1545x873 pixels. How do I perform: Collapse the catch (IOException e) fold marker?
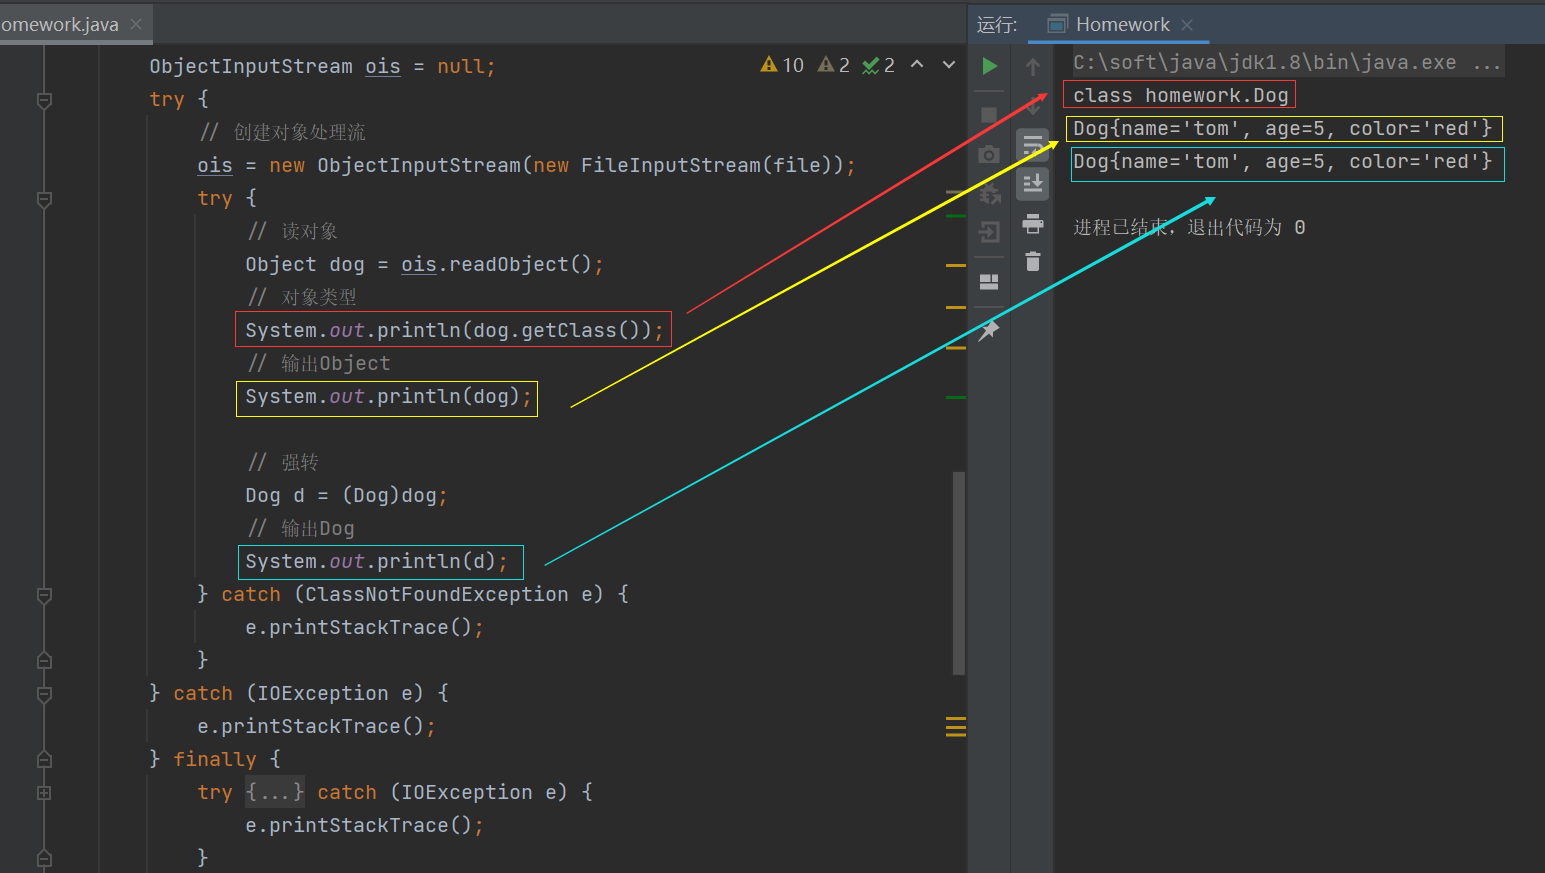pyautogui.click(x=44, y=694)
